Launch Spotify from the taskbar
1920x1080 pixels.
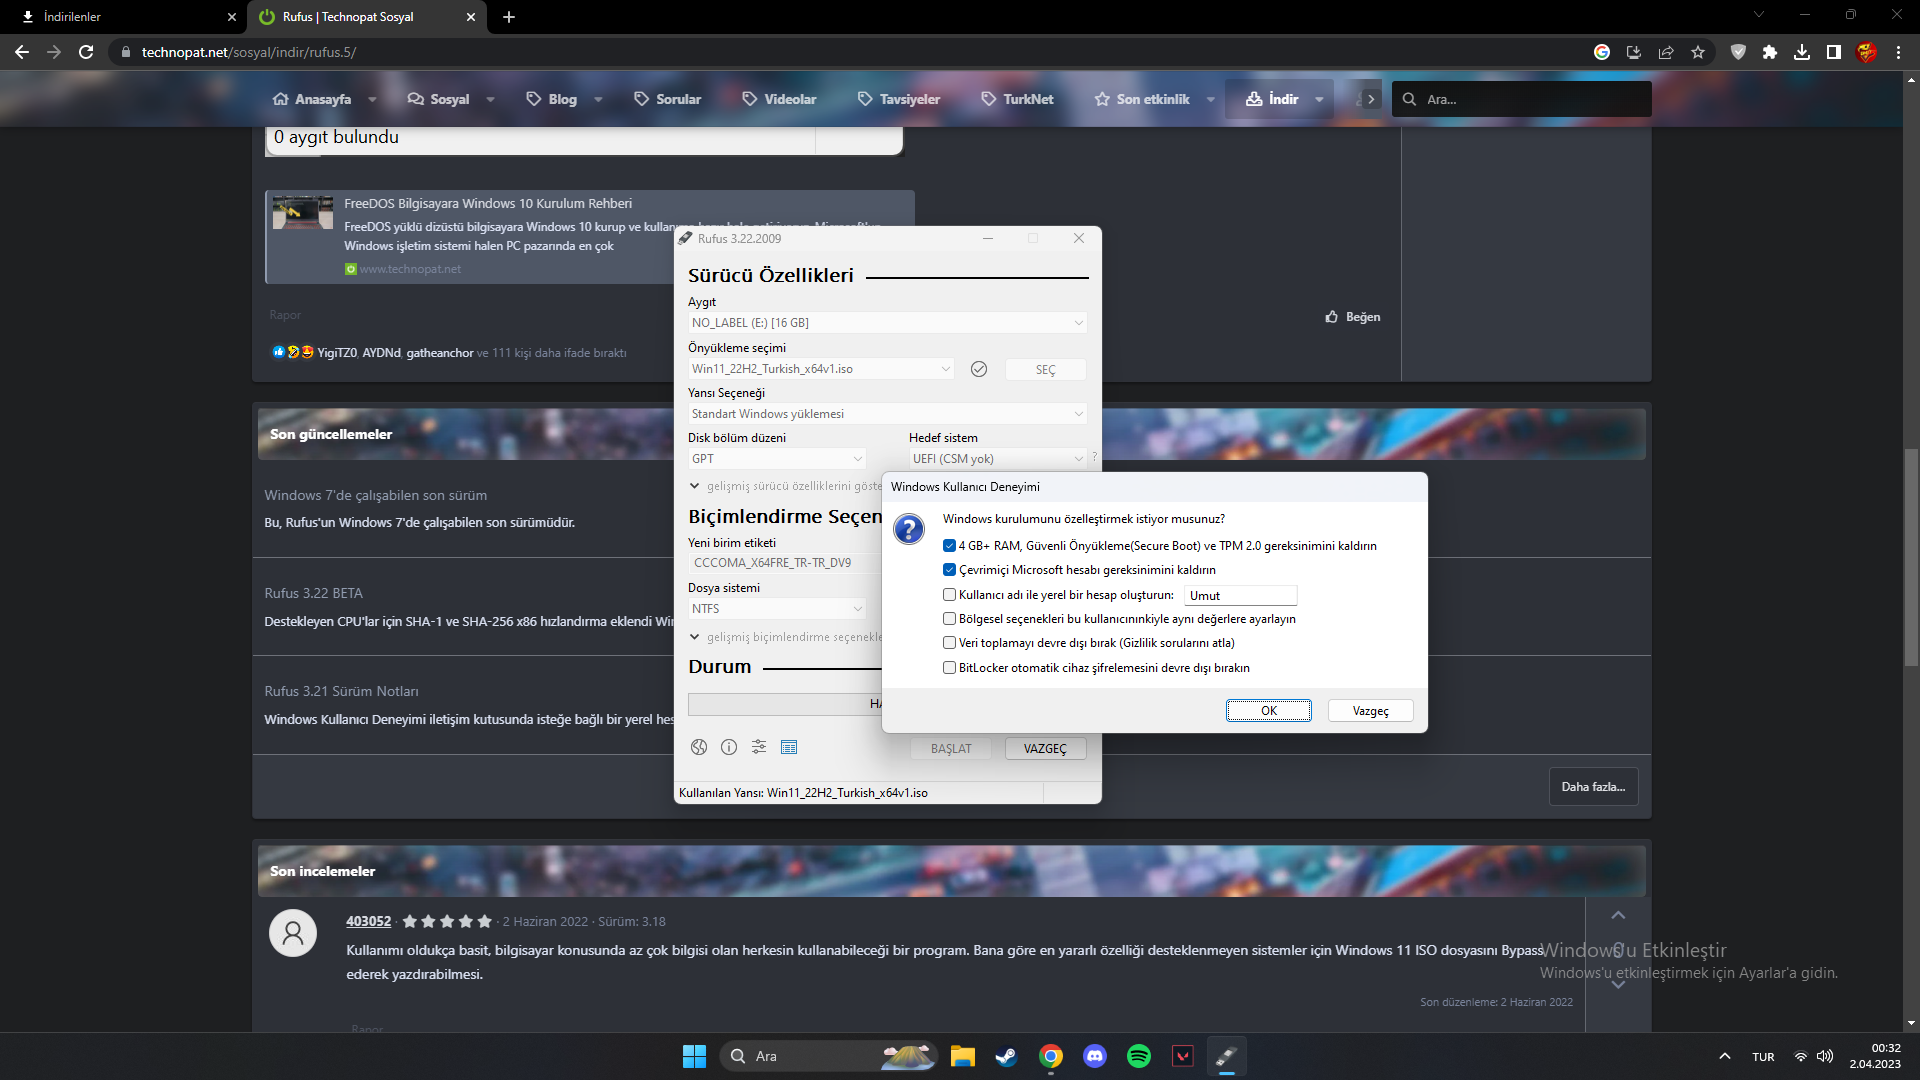tap(1138, 1056)
